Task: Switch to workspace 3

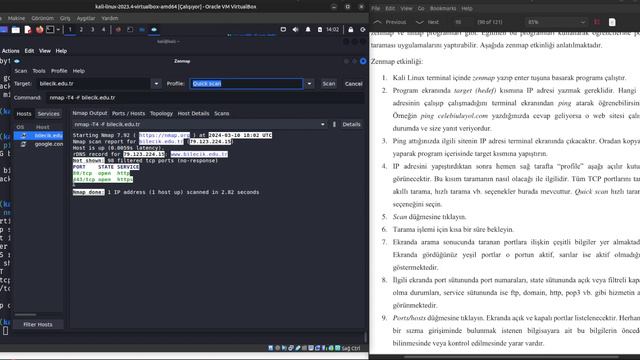Action: 92,29
